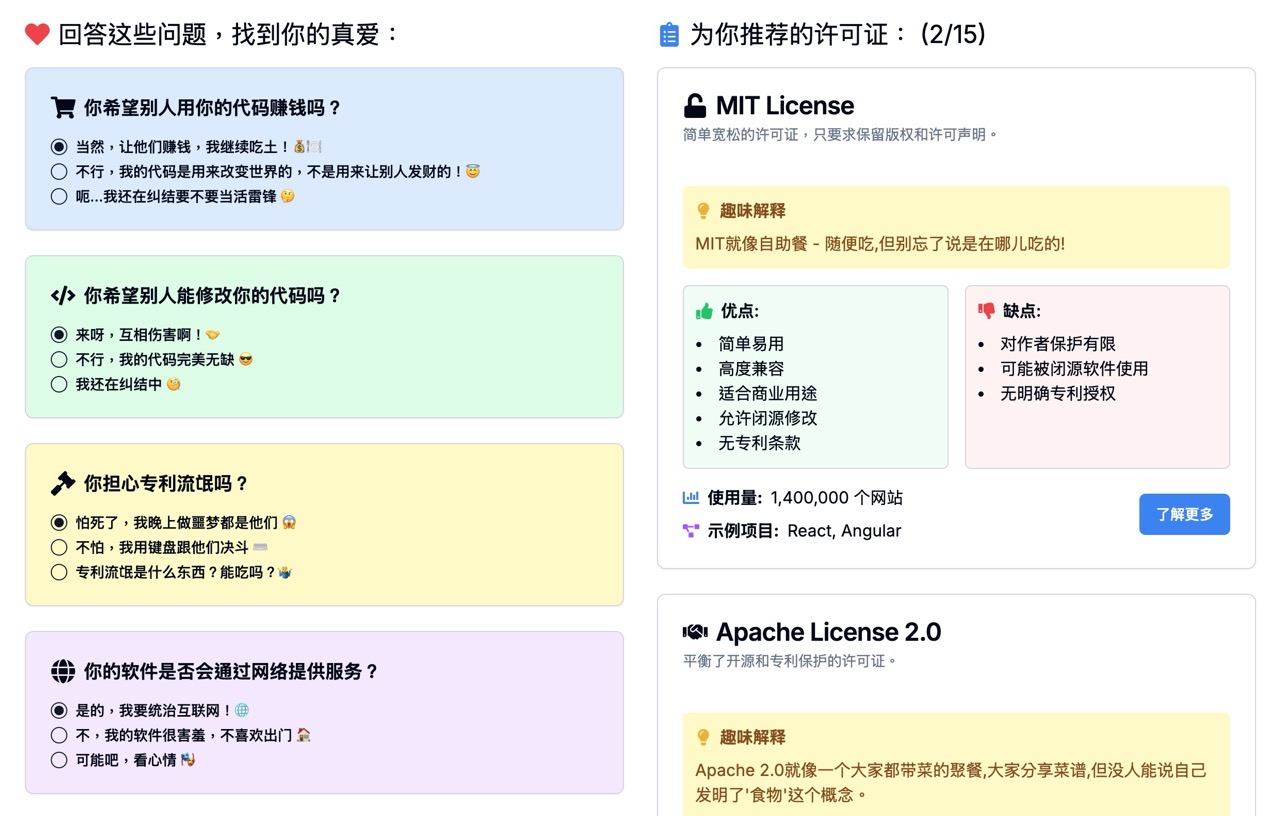The image size is (1280, 816).
Task: Click the bar chart icon beside 使用量
Action: point(691,497)
